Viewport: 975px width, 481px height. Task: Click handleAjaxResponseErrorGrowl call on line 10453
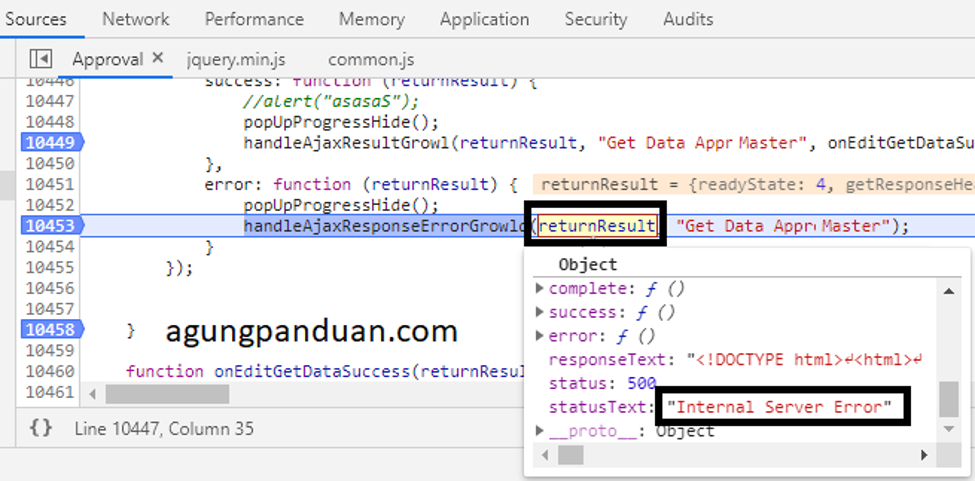click(x=384, y=226)
